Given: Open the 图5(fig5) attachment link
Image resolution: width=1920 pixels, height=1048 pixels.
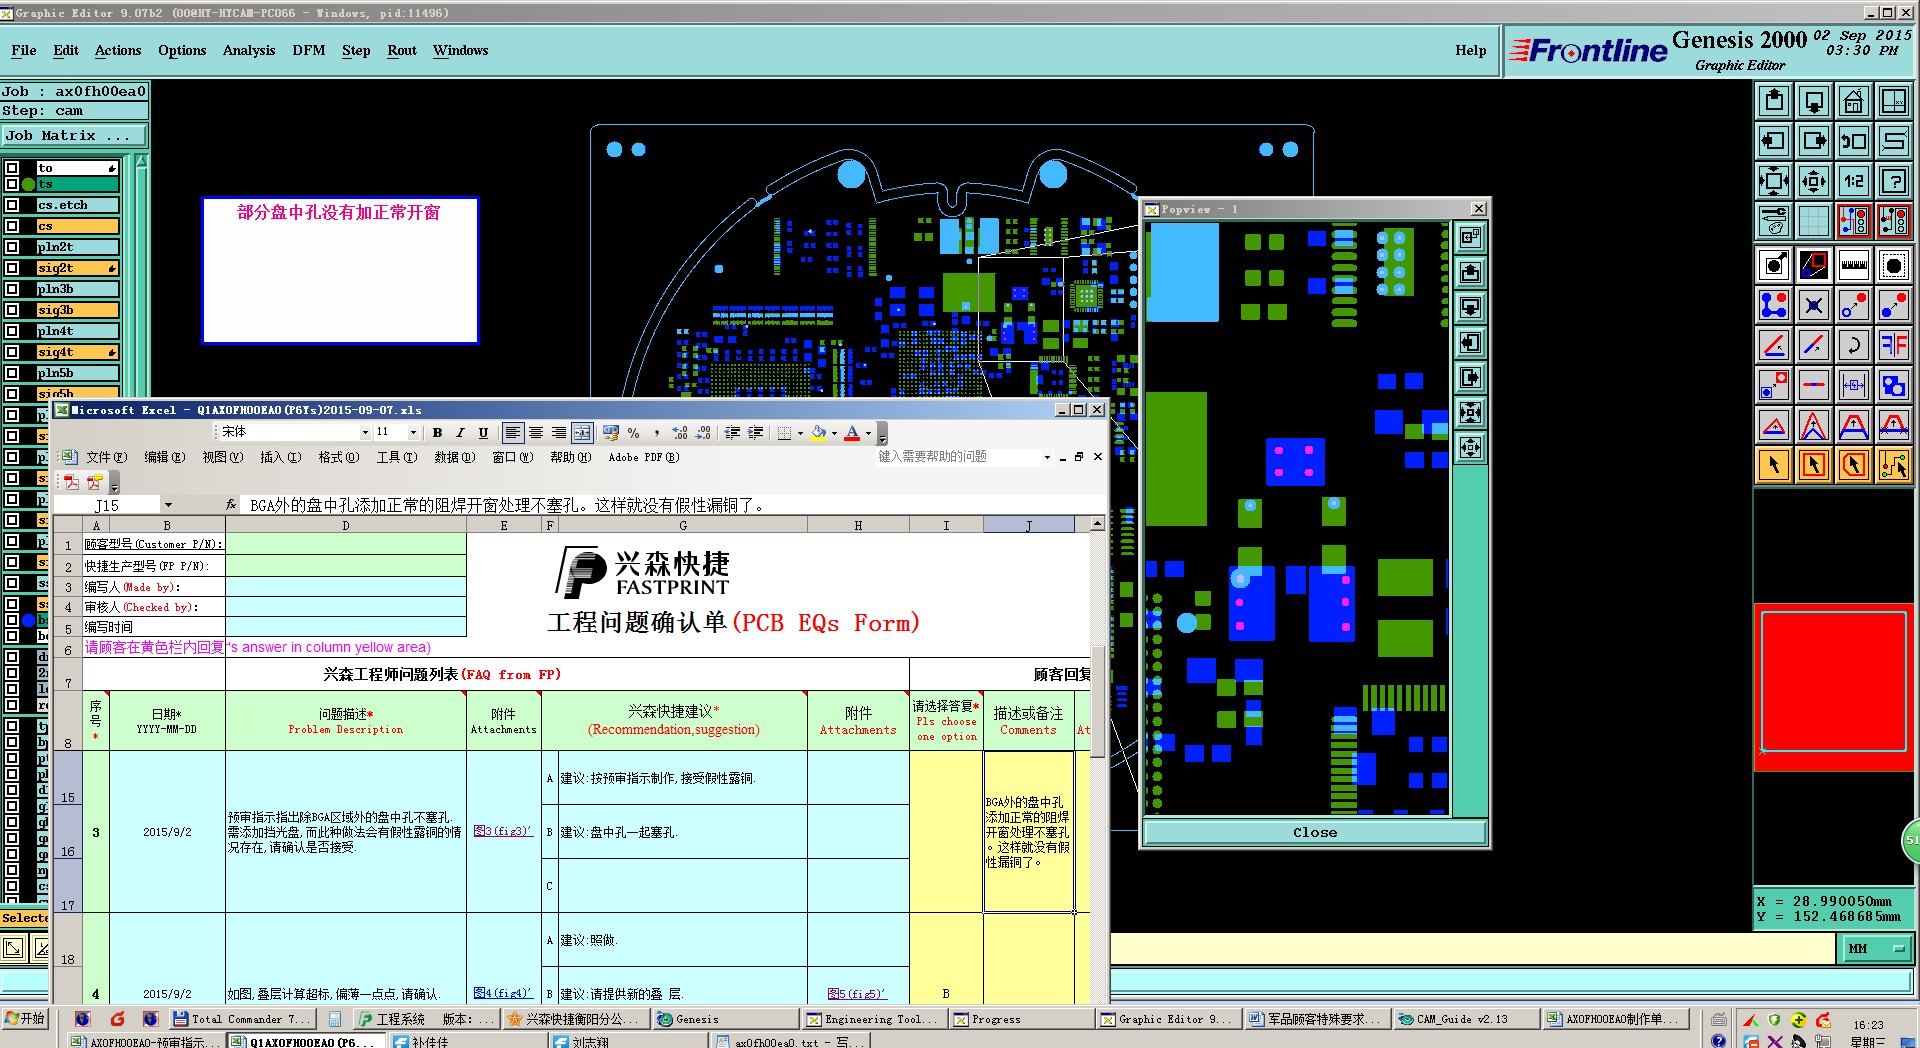Looking at the screenshot, I should pyautogui.click(x=857, y=993).
